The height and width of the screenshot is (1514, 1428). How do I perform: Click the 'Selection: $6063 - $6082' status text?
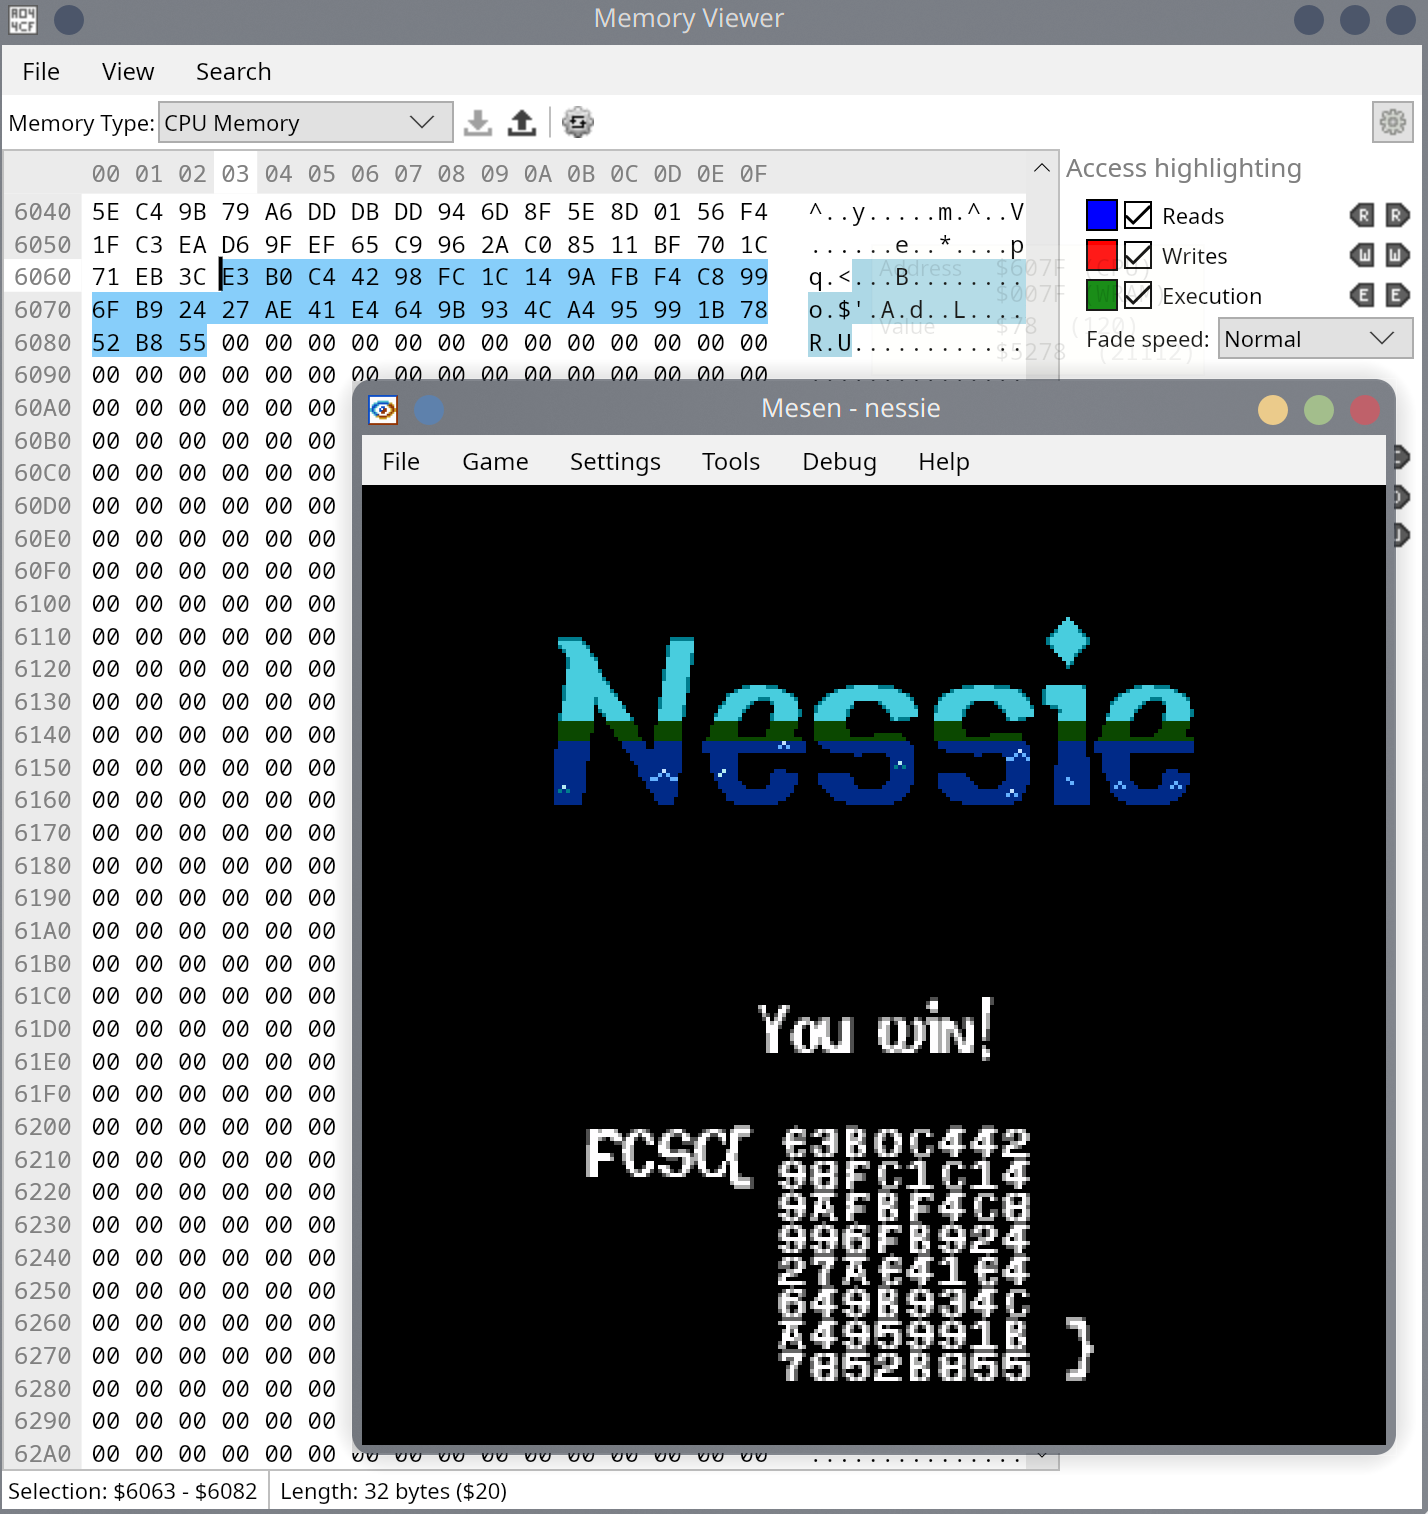point(133,1491)
